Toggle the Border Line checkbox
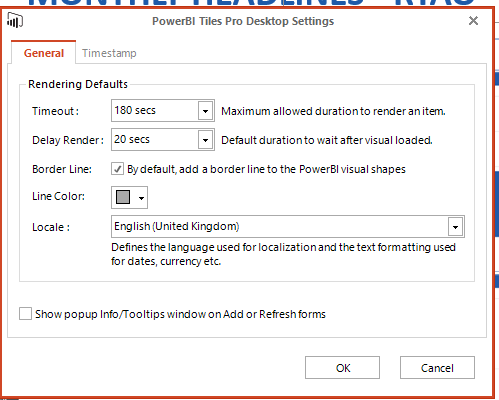 117,169
